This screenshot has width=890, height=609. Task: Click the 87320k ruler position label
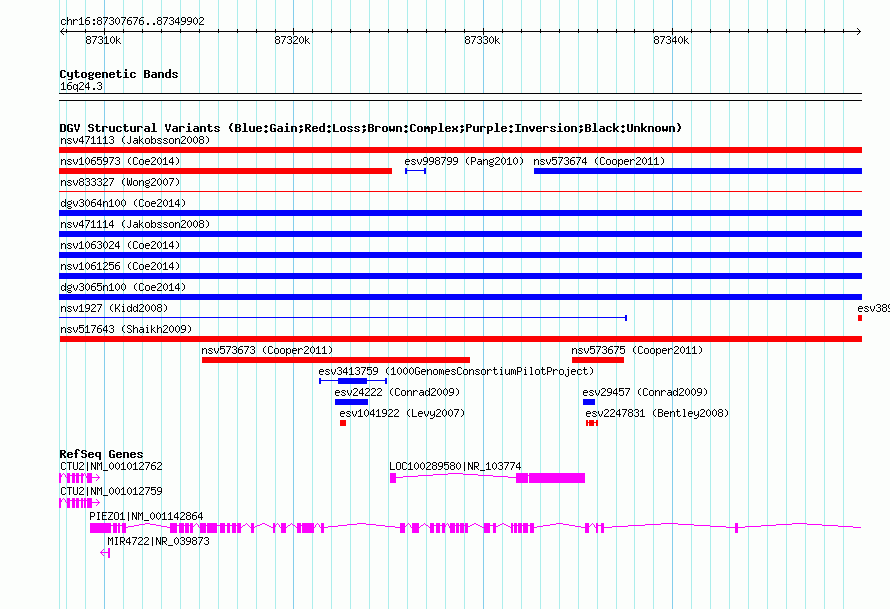pos(292,40)
